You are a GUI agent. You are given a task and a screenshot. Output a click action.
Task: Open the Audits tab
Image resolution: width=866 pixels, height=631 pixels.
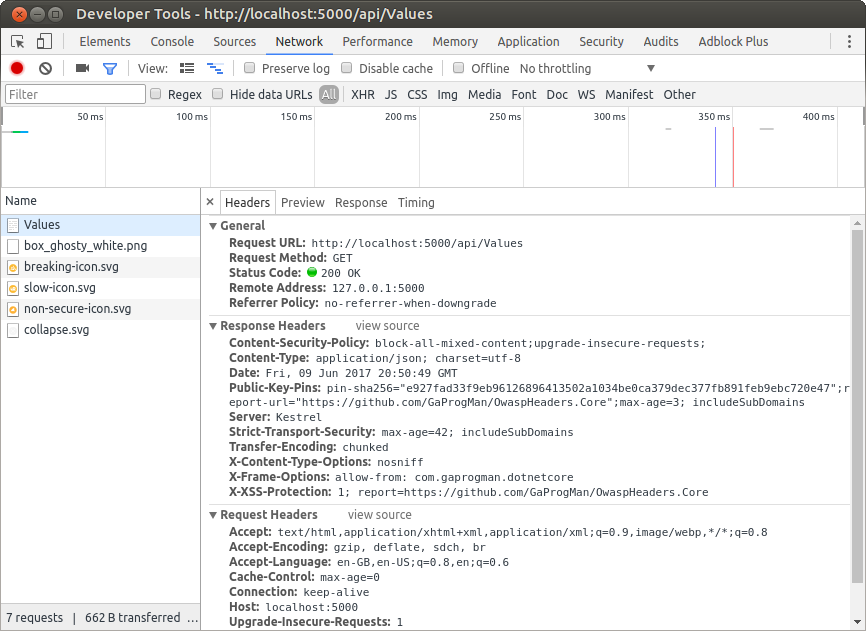point(661,41)
